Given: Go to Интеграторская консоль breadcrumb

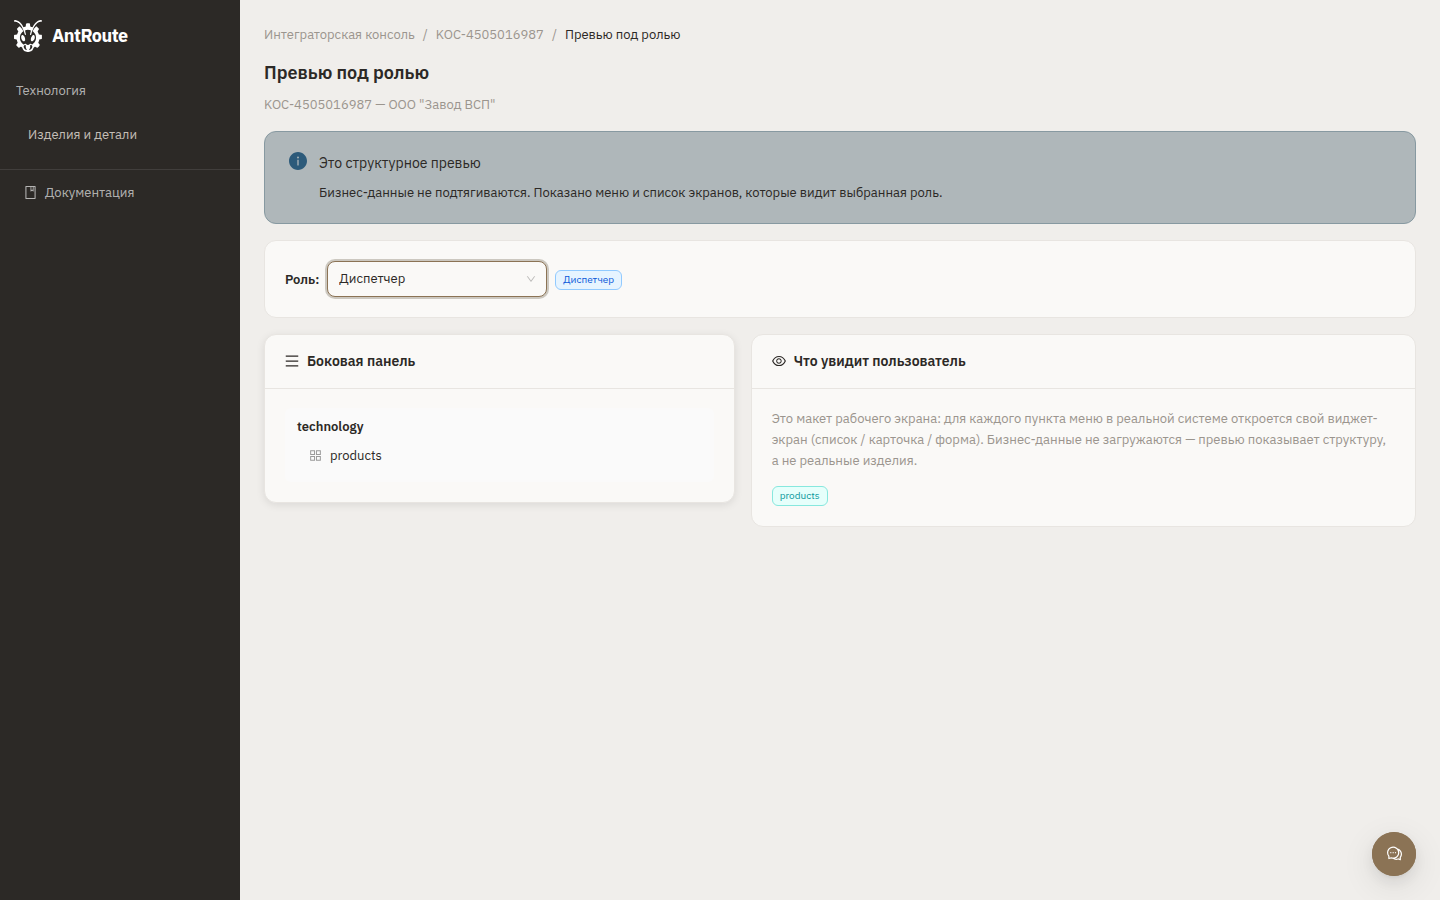Looking at the screenshot, I should pos(339,34).
